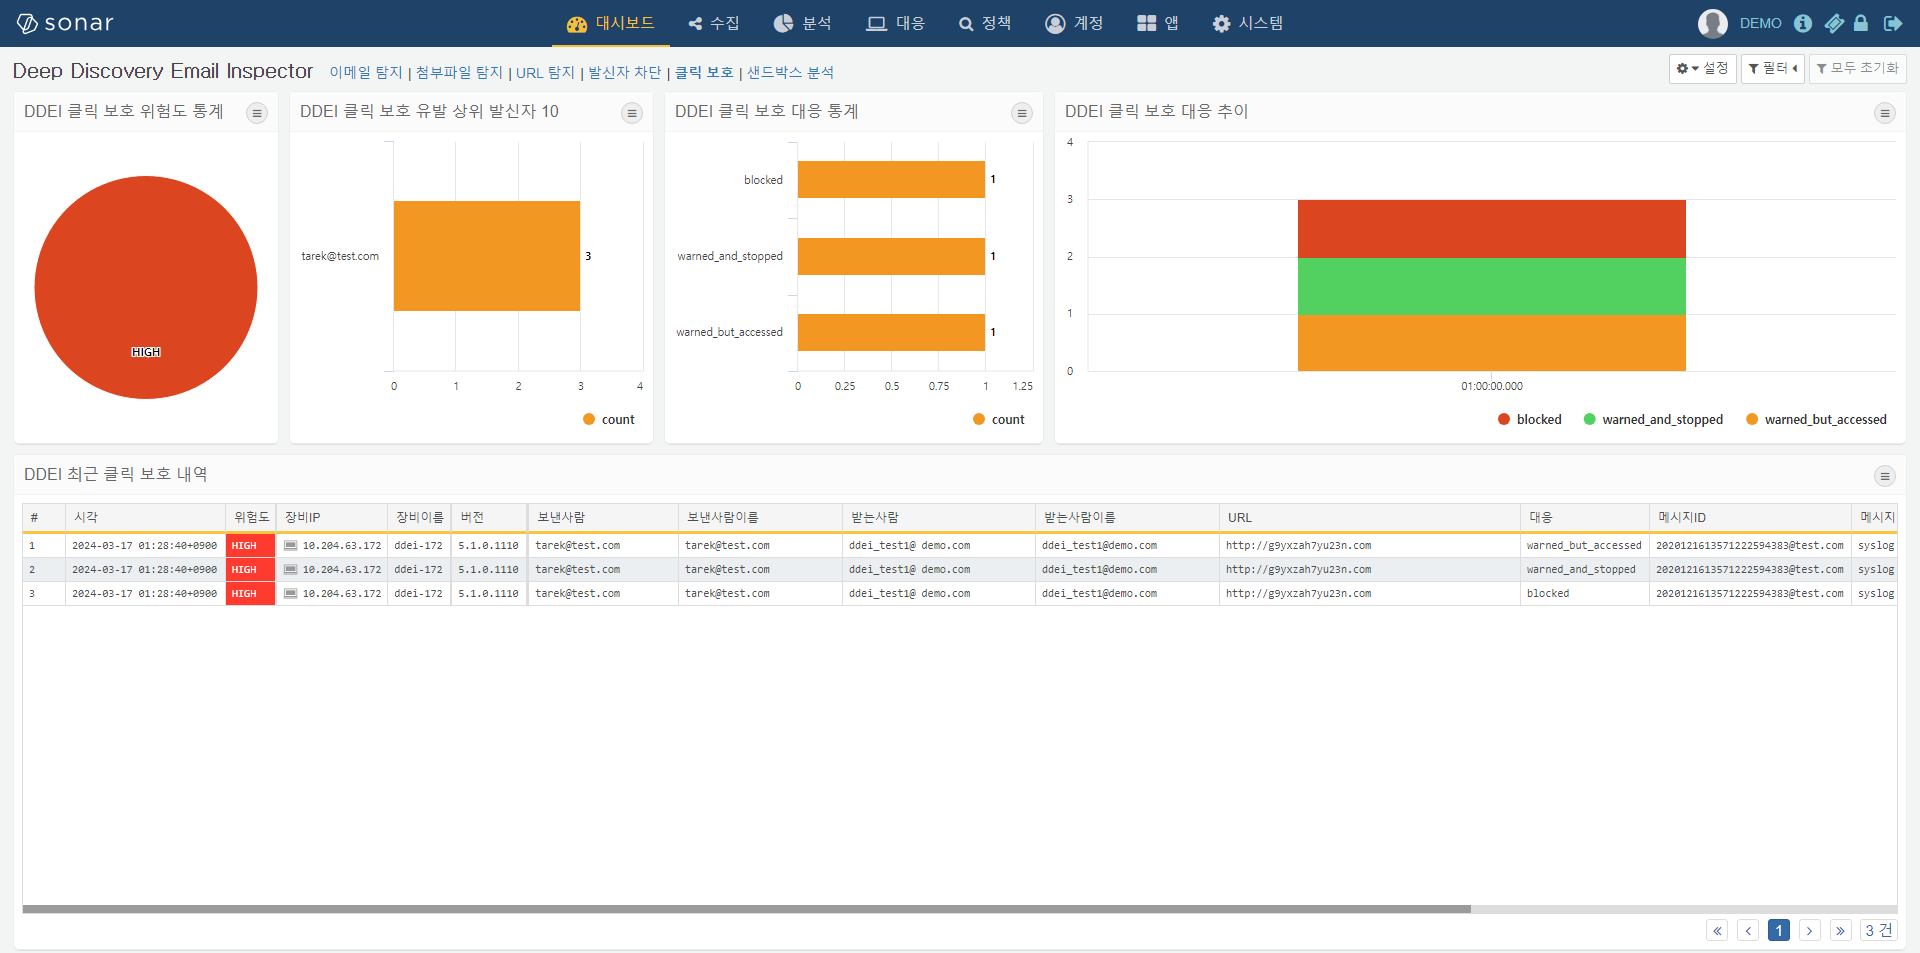Click the blocked bar in 대응 통계
1920x953 pixels.
pos(891,180)
